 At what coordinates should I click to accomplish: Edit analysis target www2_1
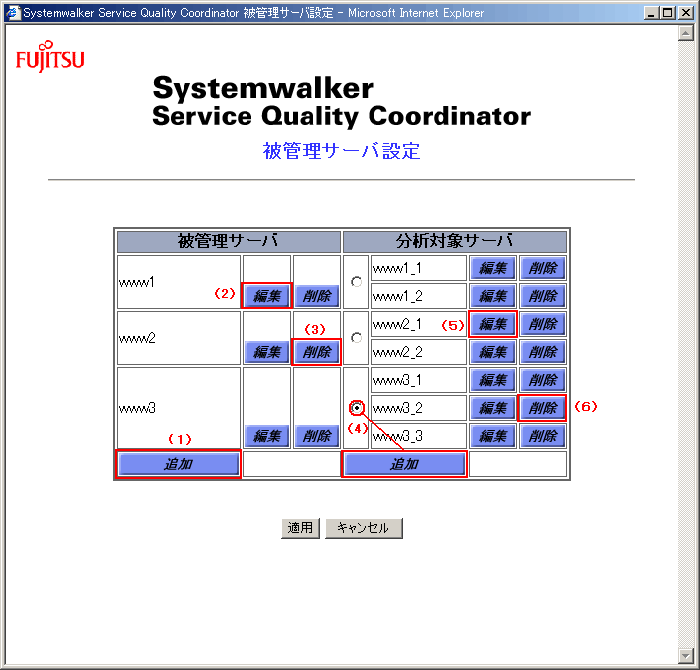[493, 324]
